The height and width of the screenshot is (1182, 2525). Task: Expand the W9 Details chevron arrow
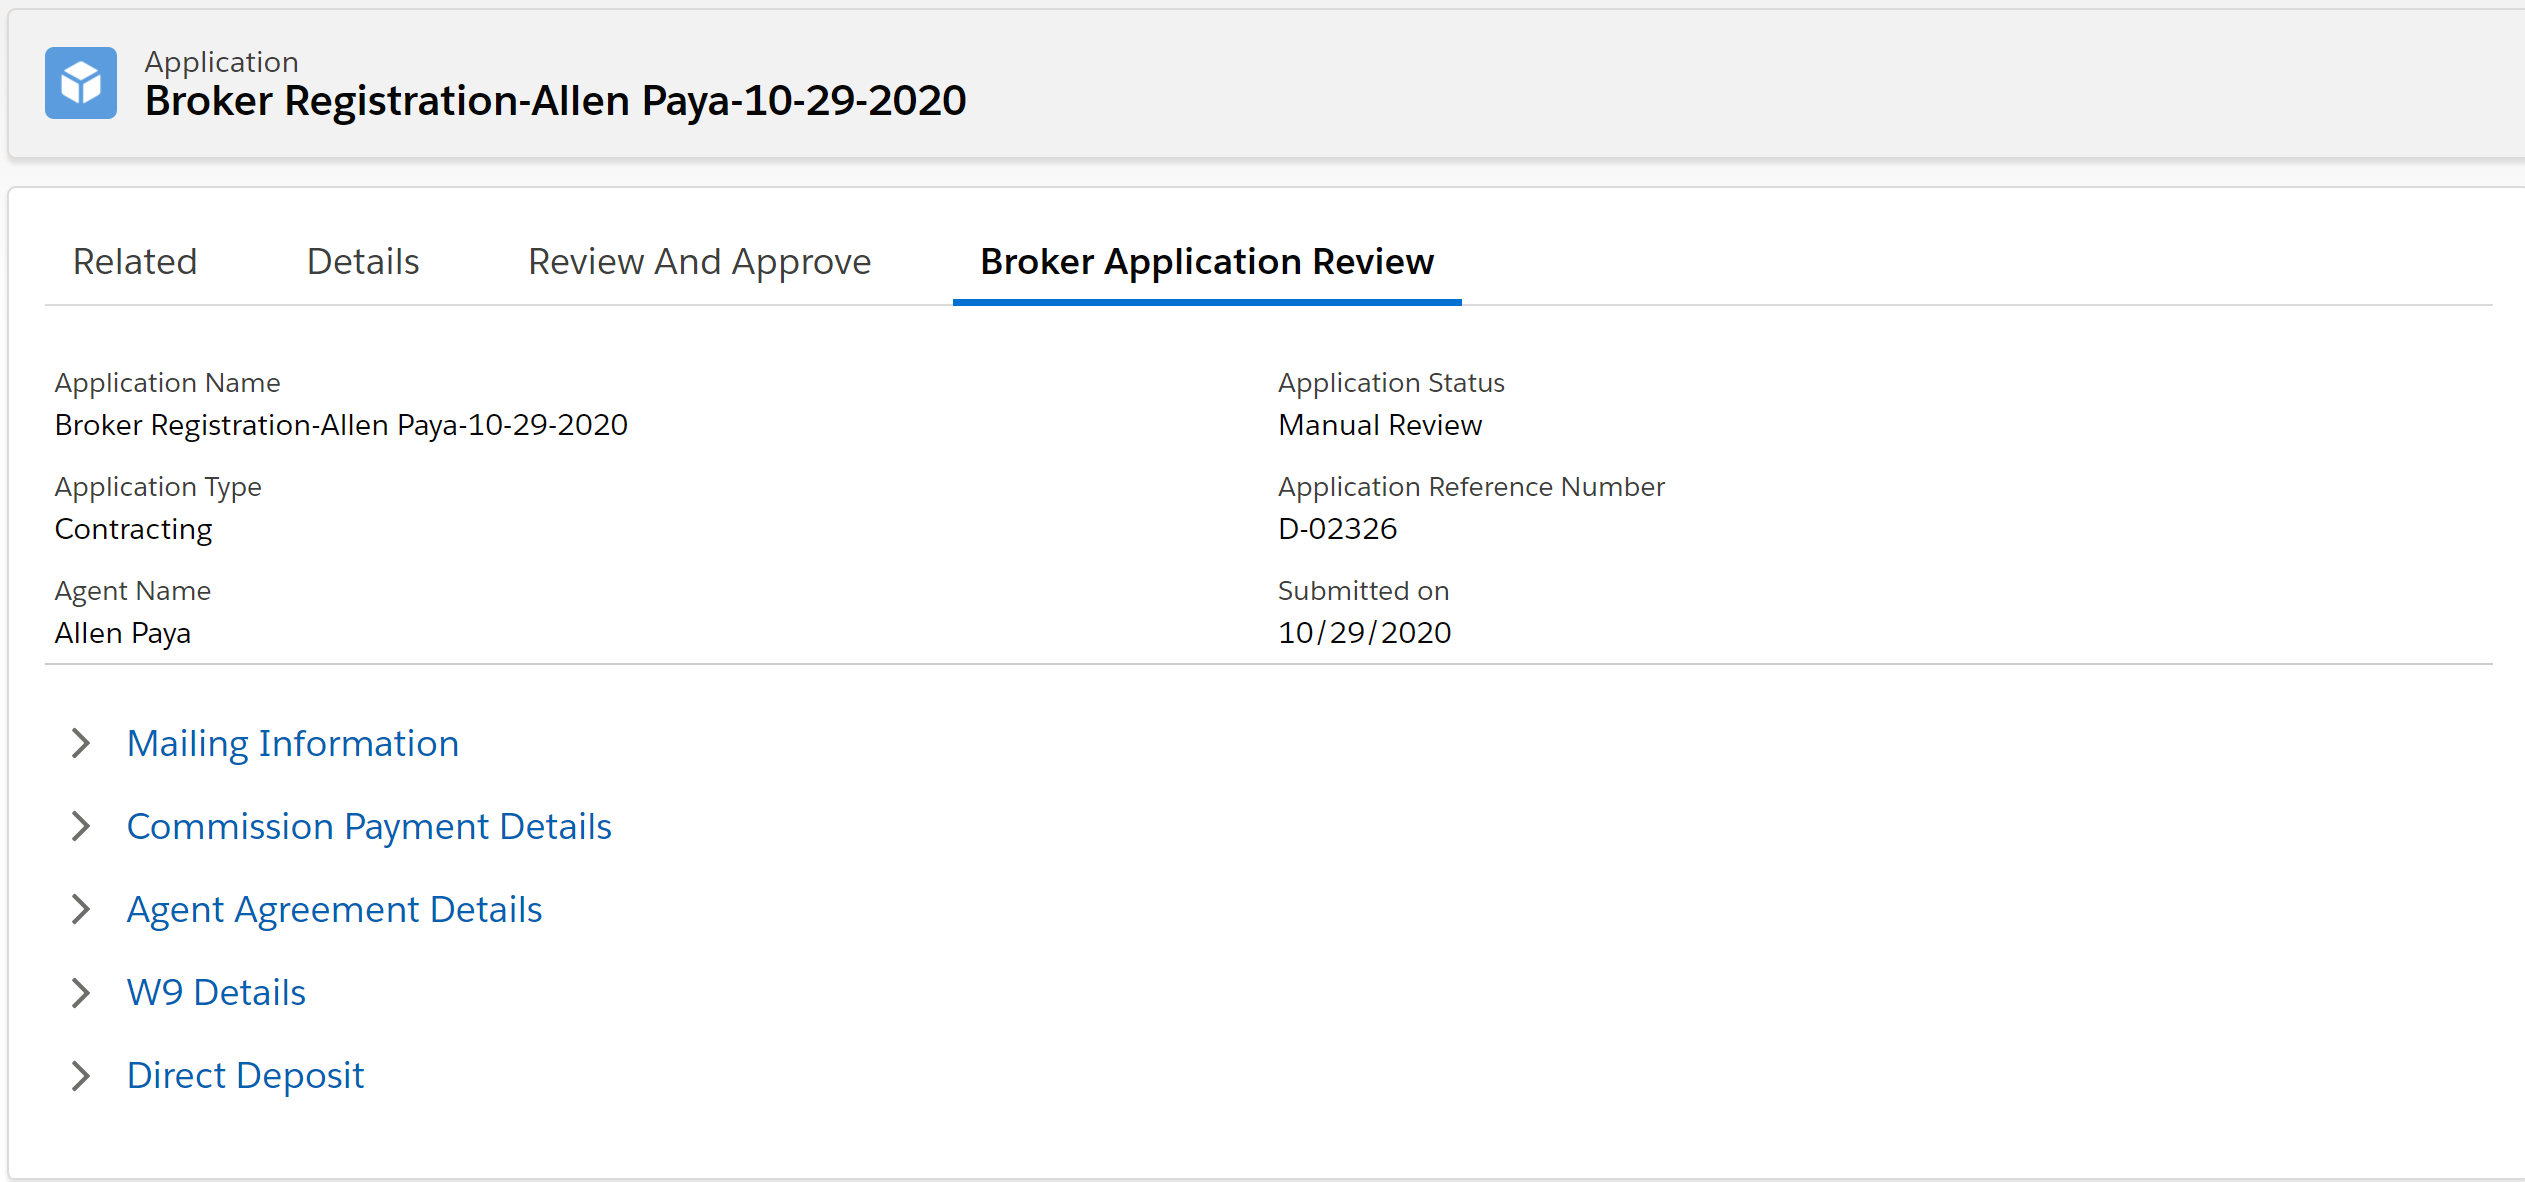point(81,992)
